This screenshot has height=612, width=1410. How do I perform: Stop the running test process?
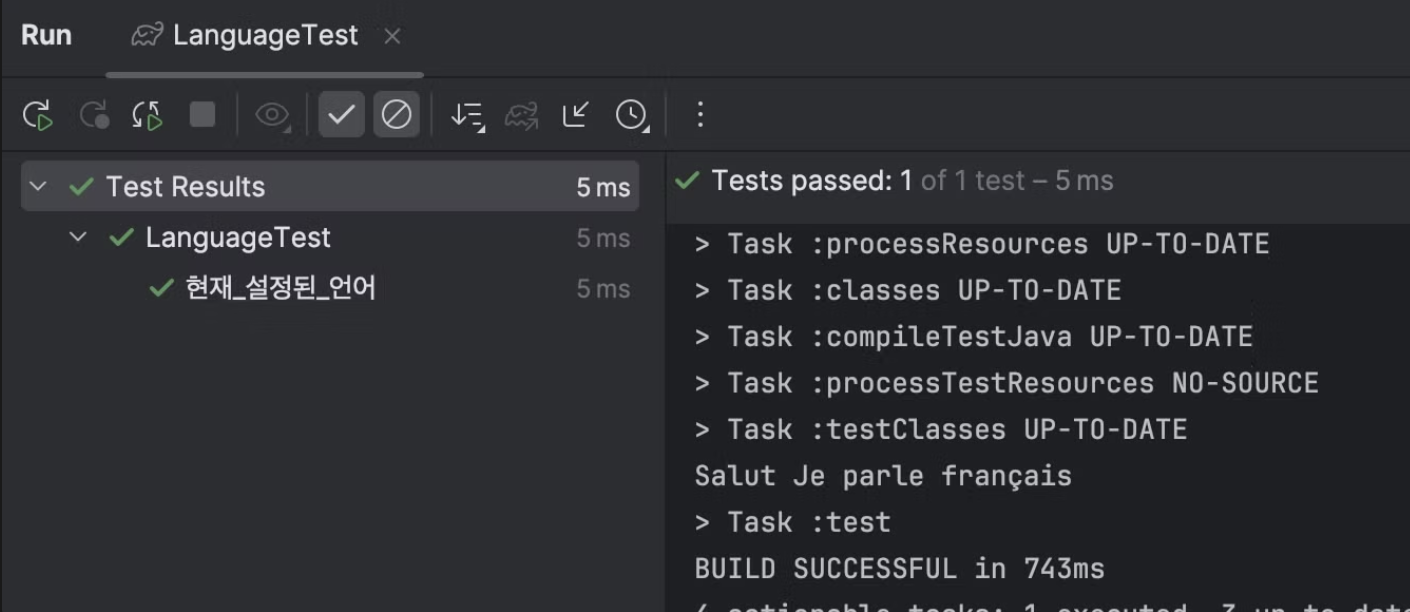[203, 115]
